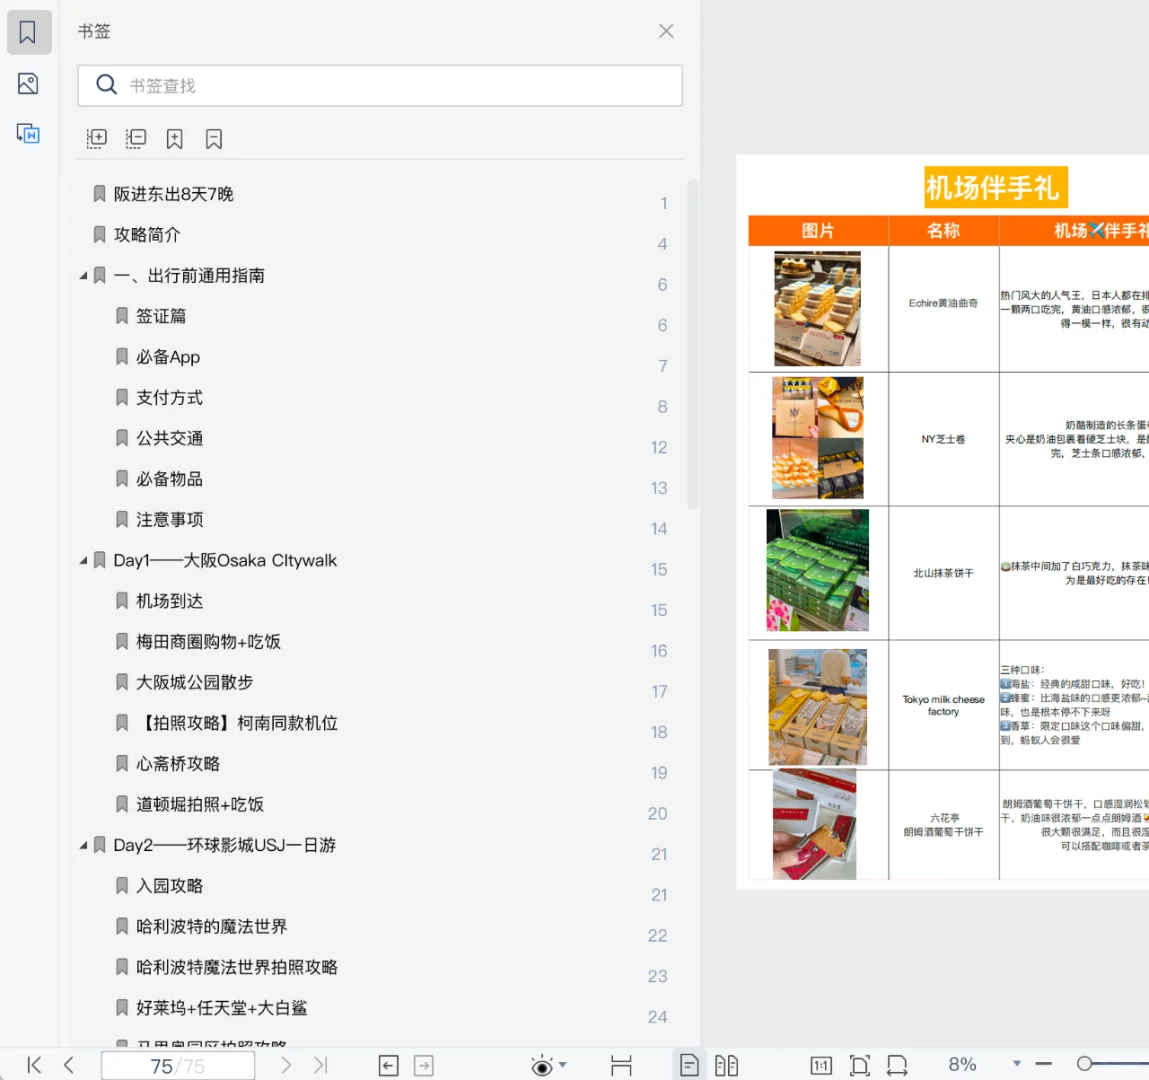
Task: Select the 支付方式 bookmark
Action: click(x=169, y=397)
